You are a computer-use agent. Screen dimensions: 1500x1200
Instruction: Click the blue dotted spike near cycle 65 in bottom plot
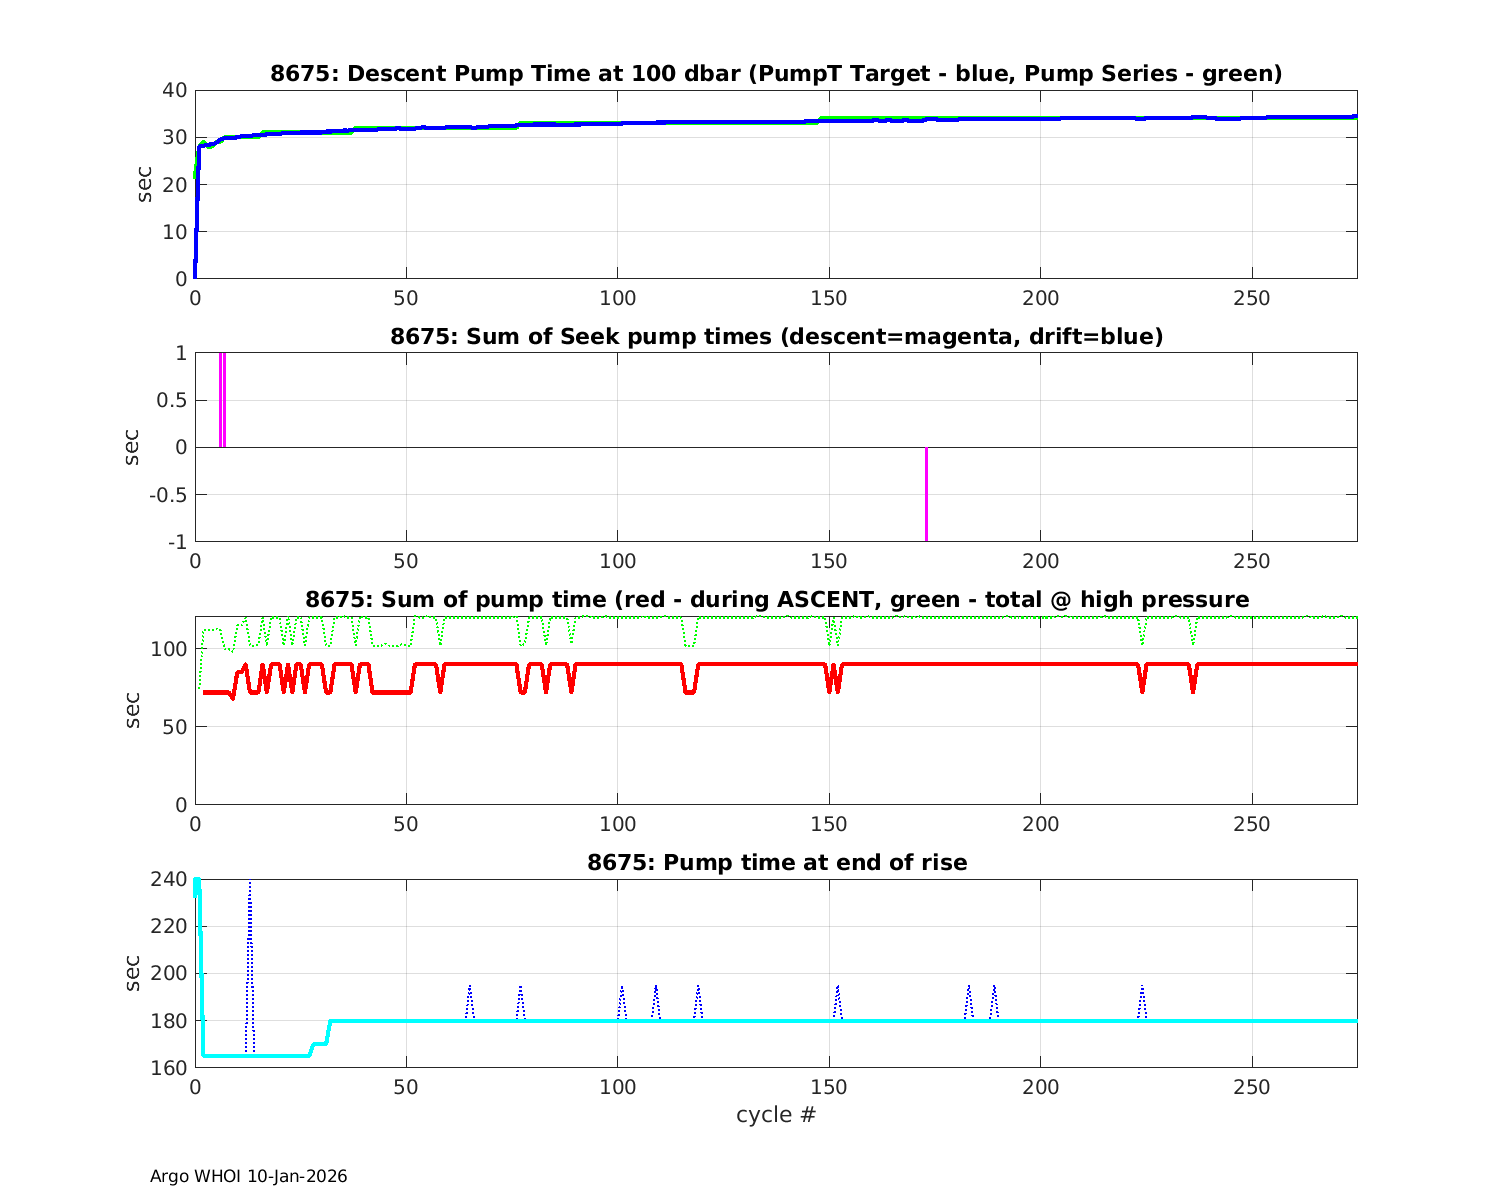470,1000
